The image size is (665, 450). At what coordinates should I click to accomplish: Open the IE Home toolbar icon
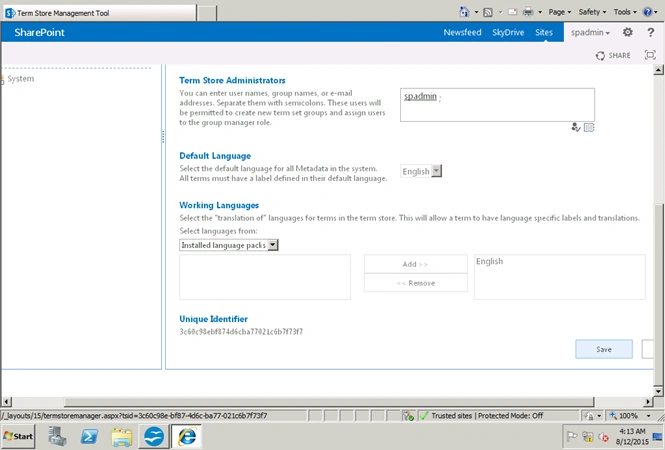click(464, 12)
